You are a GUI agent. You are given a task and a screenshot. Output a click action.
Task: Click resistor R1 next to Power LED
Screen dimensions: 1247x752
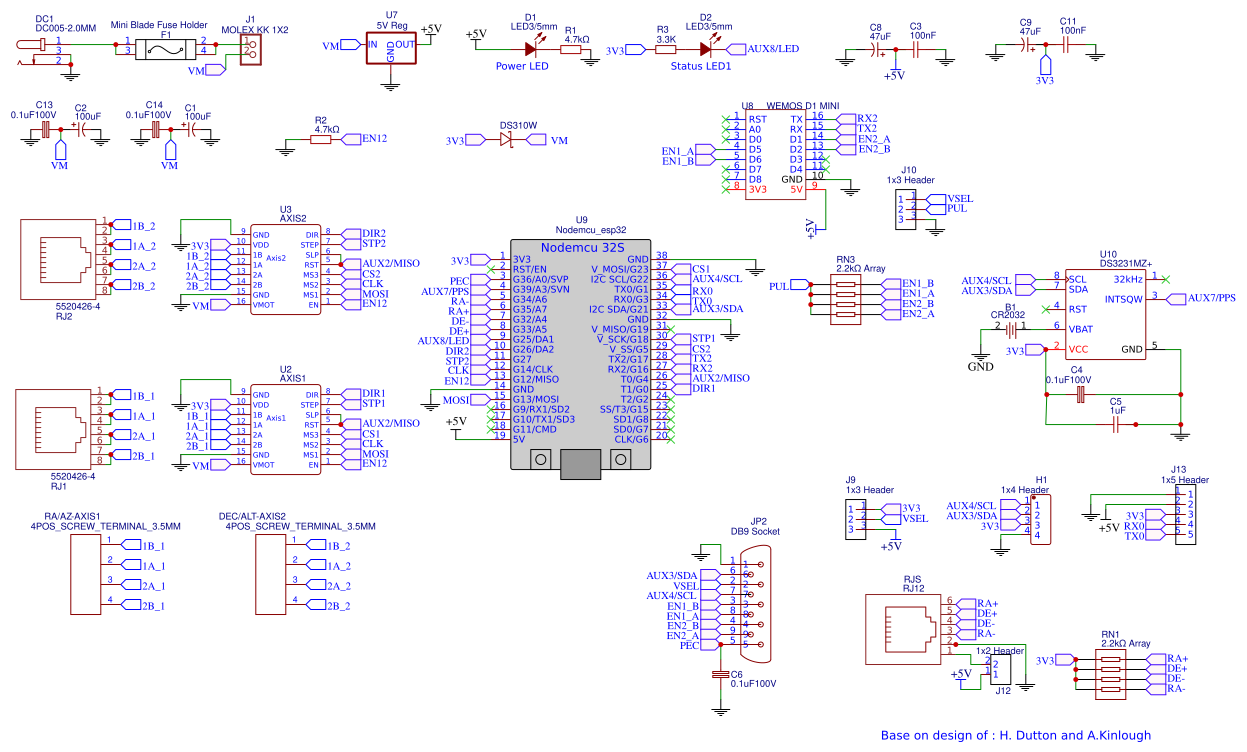coord(571,48)
